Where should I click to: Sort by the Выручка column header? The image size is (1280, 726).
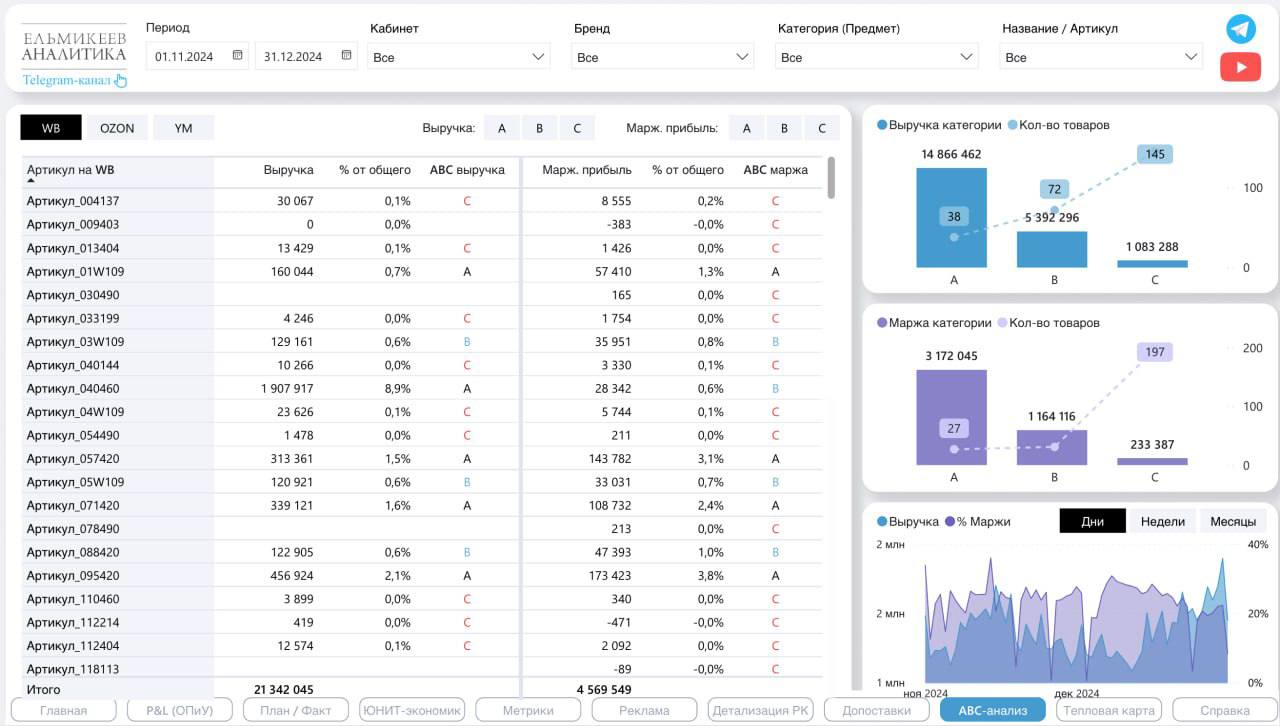(289, 170)
